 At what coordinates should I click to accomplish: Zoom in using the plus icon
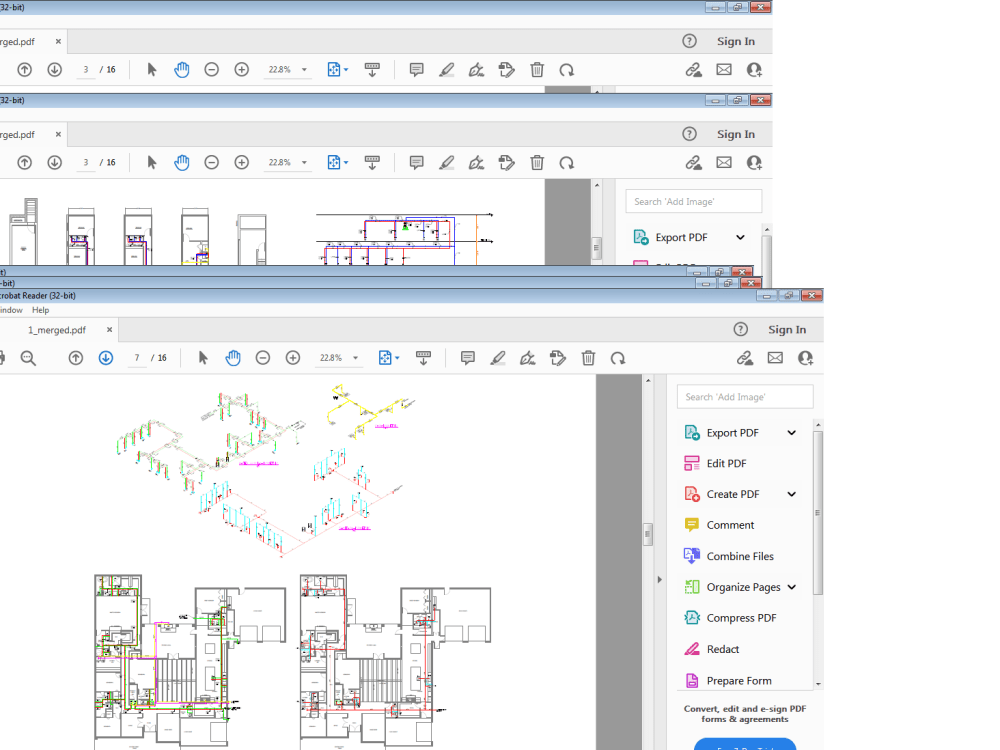point(292,357)
